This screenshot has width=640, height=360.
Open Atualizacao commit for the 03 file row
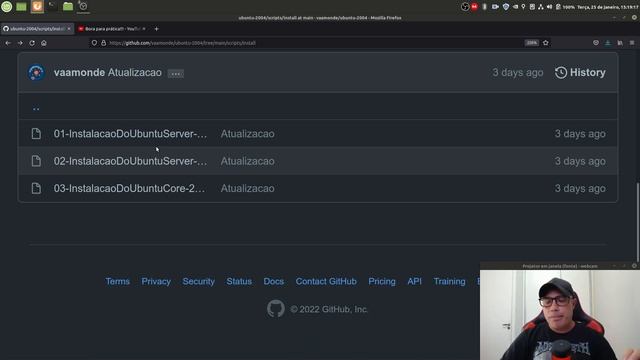tap(248, 189)
